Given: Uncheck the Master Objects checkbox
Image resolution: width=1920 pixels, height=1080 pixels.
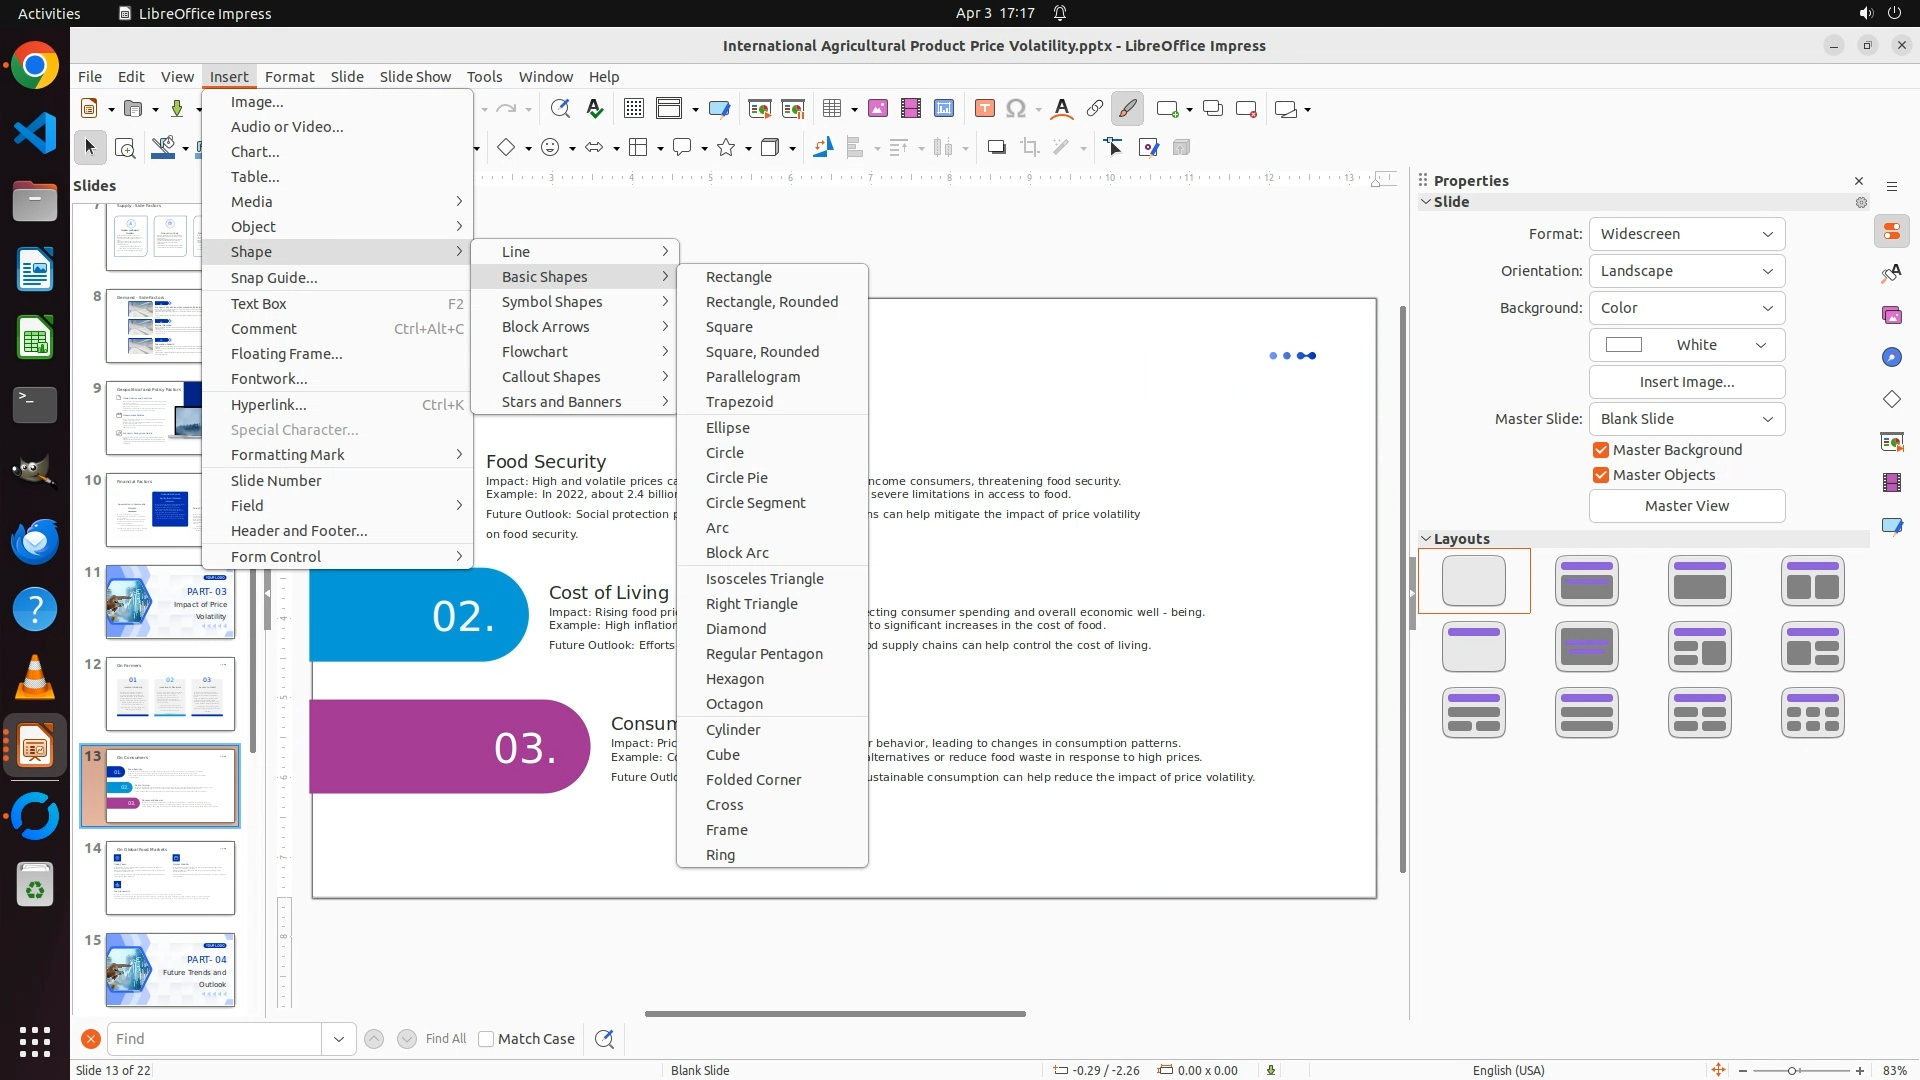Looking at the screenshot, I should pos(1601,475).
